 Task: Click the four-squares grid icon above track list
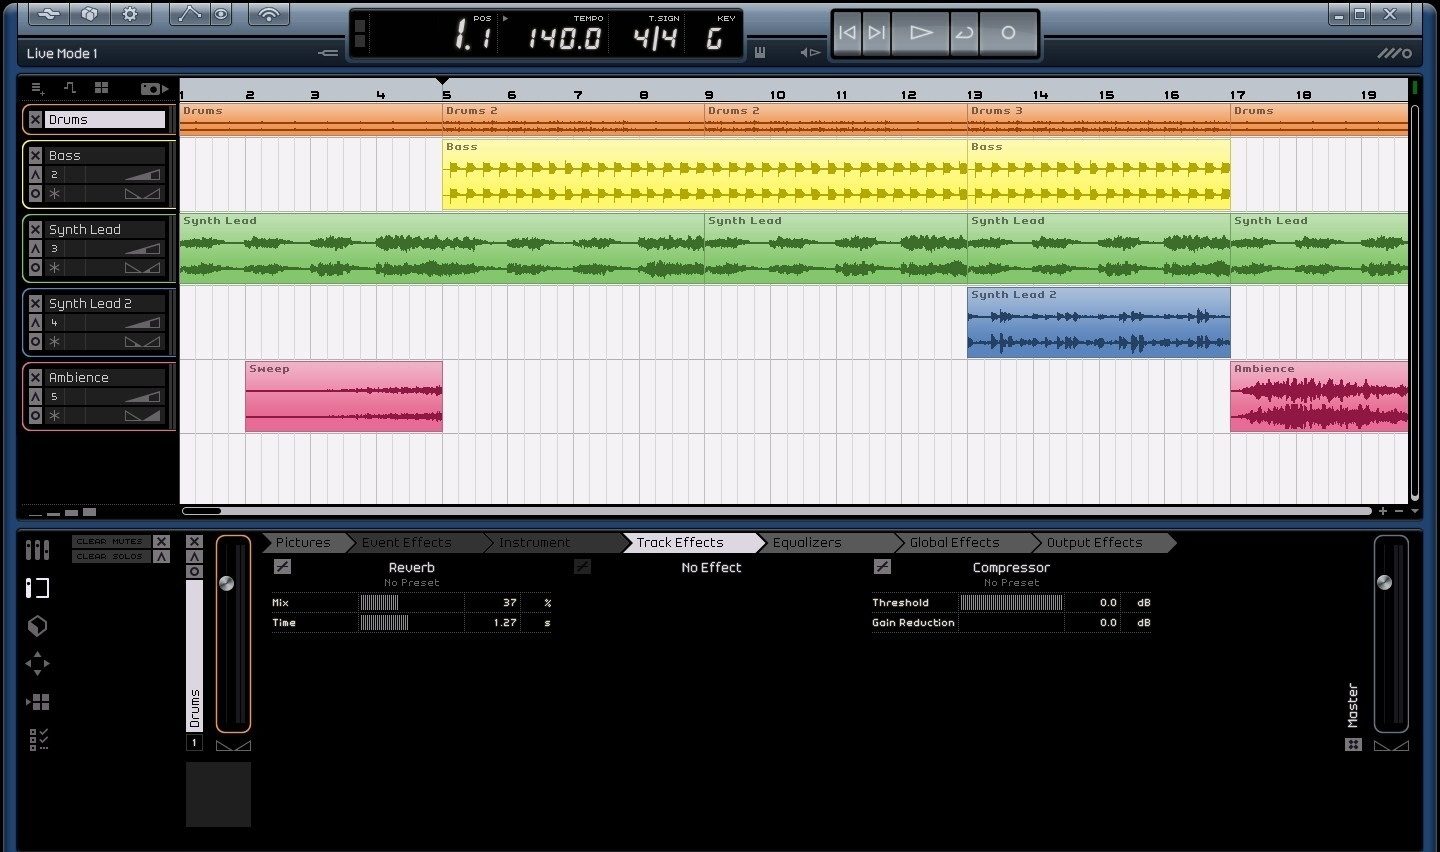101,88
